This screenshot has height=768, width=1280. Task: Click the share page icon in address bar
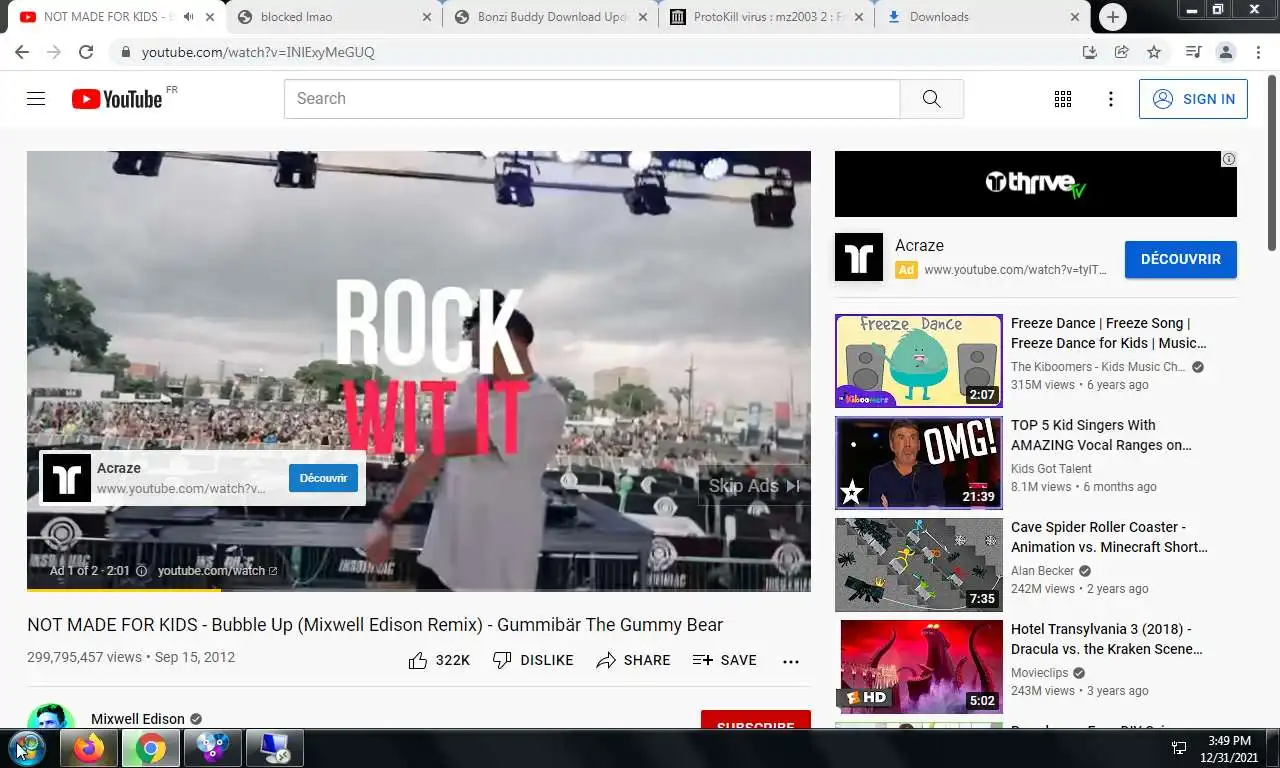pyautogui.click(x=1122, y=52)
